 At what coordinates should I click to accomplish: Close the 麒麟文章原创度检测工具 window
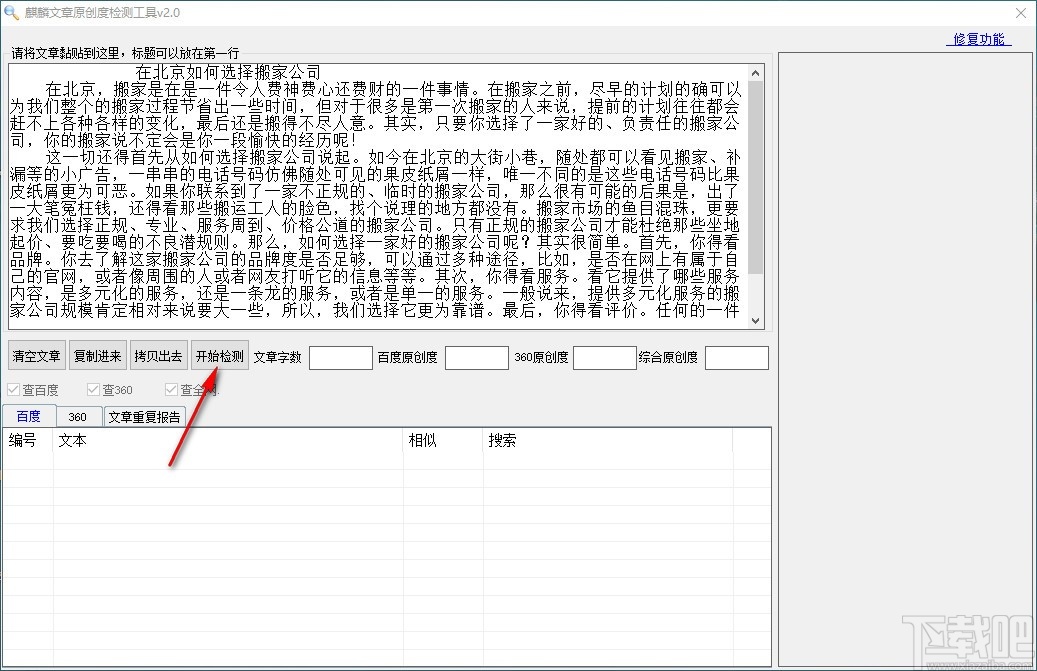point(1020,13)
